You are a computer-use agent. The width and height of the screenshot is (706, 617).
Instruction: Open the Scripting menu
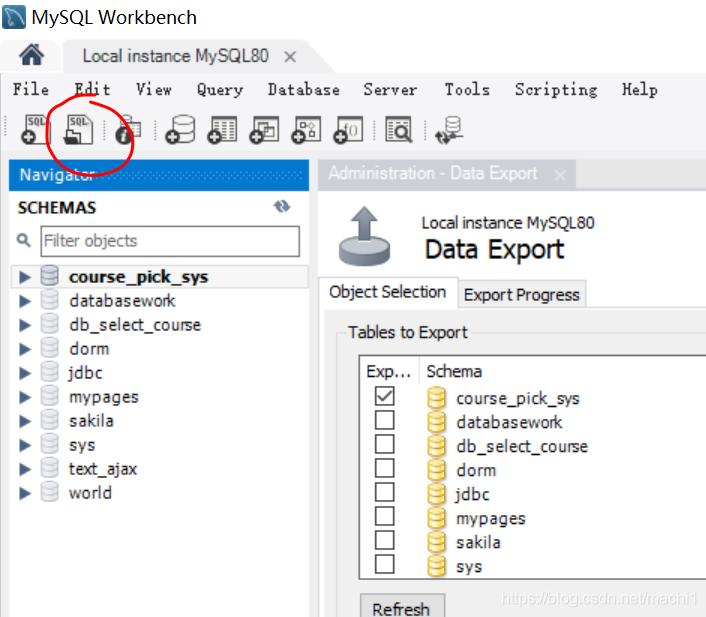pyautogui.click(x=556, y=90)
